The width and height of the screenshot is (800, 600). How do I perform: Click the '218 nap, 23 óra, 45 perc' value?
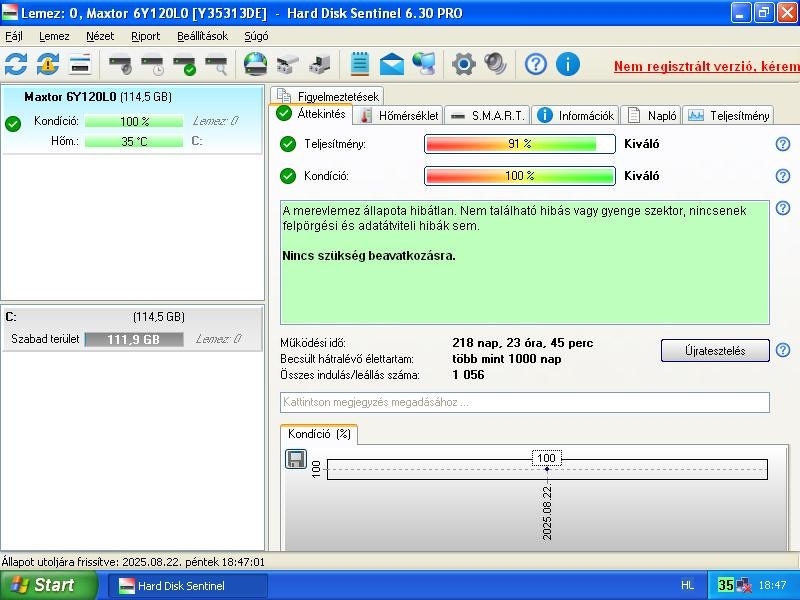pyautogui.click(x=522, y=343)
